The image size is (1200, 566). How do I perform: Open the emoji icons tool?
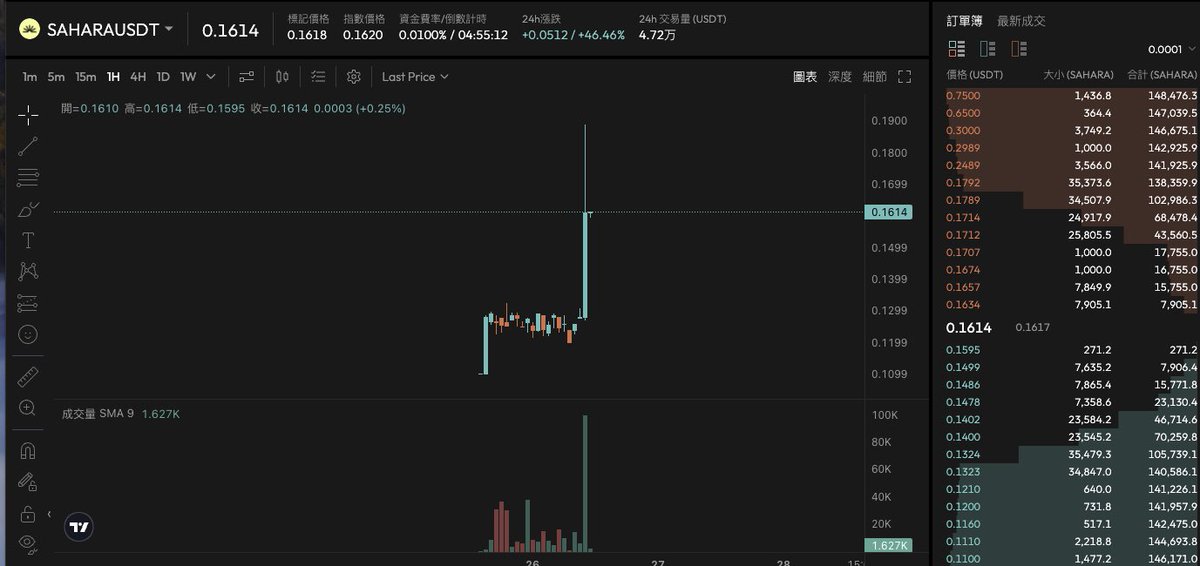[28, 334]
